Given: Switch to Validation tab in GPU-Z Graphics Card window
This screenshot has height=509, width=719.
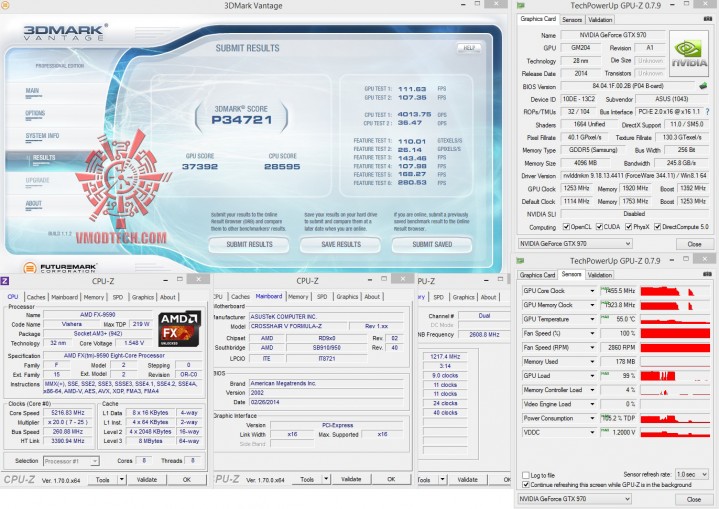Looking at the screenshot, I should [600, 20].
